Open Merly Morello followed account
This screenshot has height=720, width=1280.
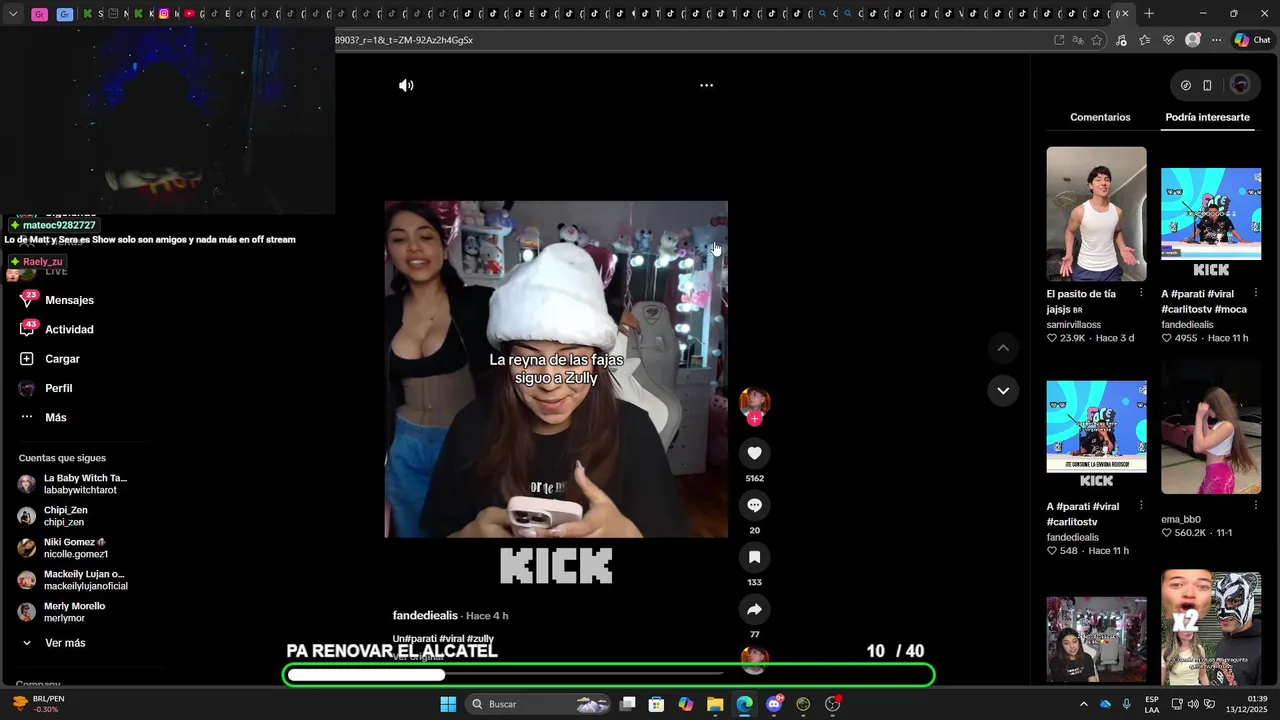click(62, 612)
